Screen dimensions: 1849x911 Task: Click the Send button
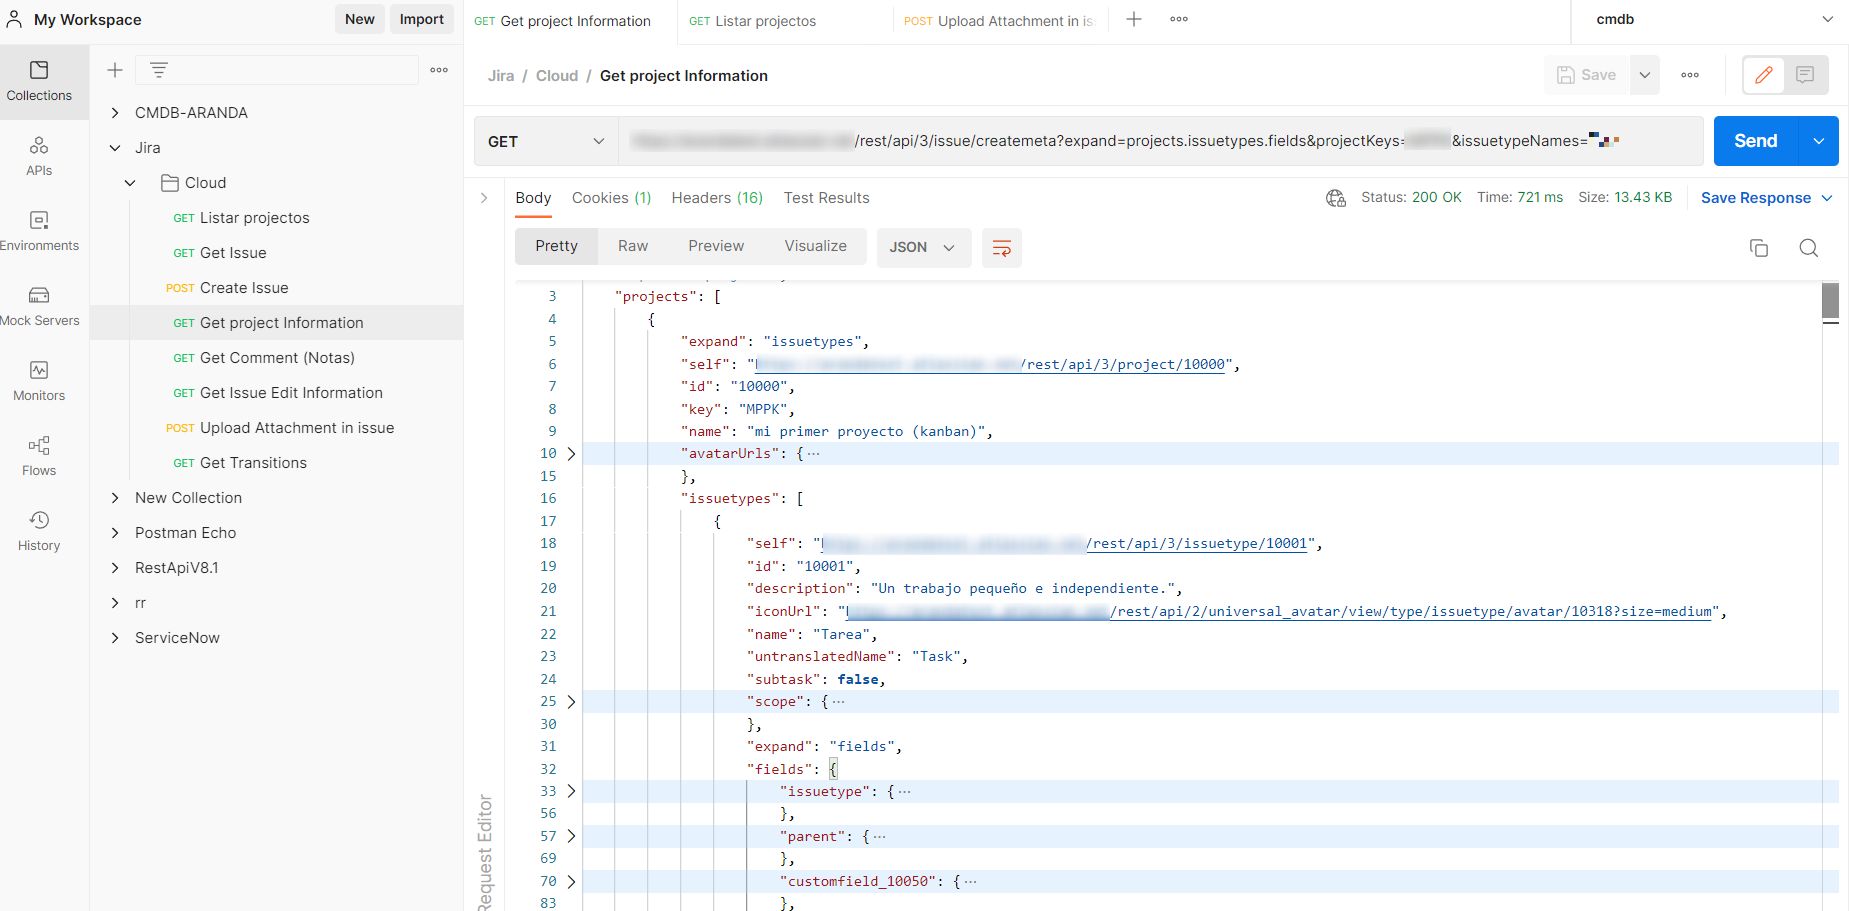(x=1756, y=141)
